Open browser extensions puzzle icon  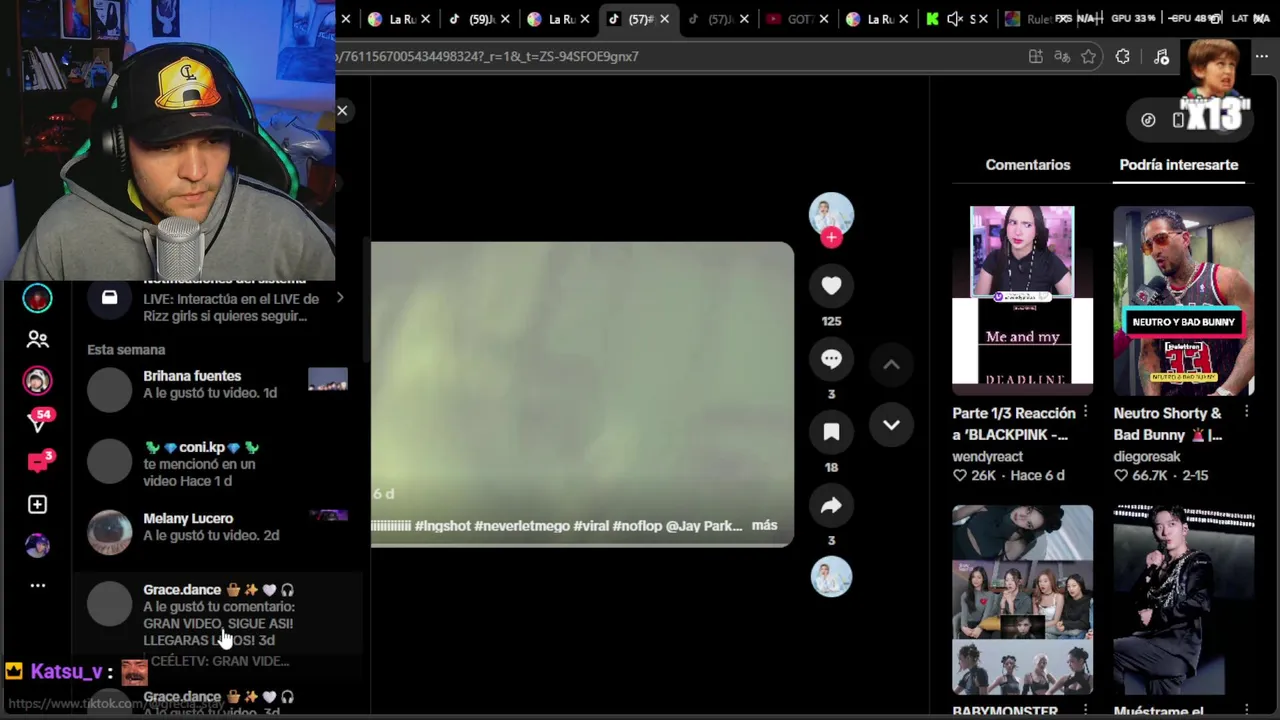tap(1123, 57)
